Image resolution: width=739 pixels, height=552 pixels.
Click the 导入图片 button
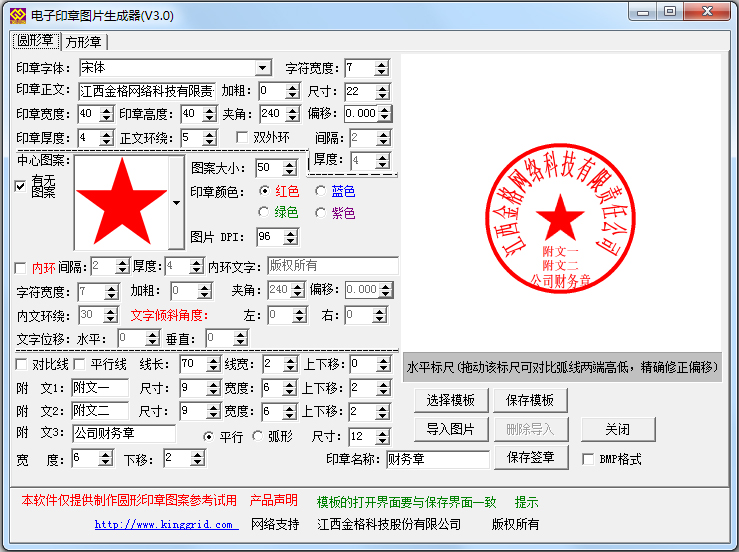[x=451, y=429]
